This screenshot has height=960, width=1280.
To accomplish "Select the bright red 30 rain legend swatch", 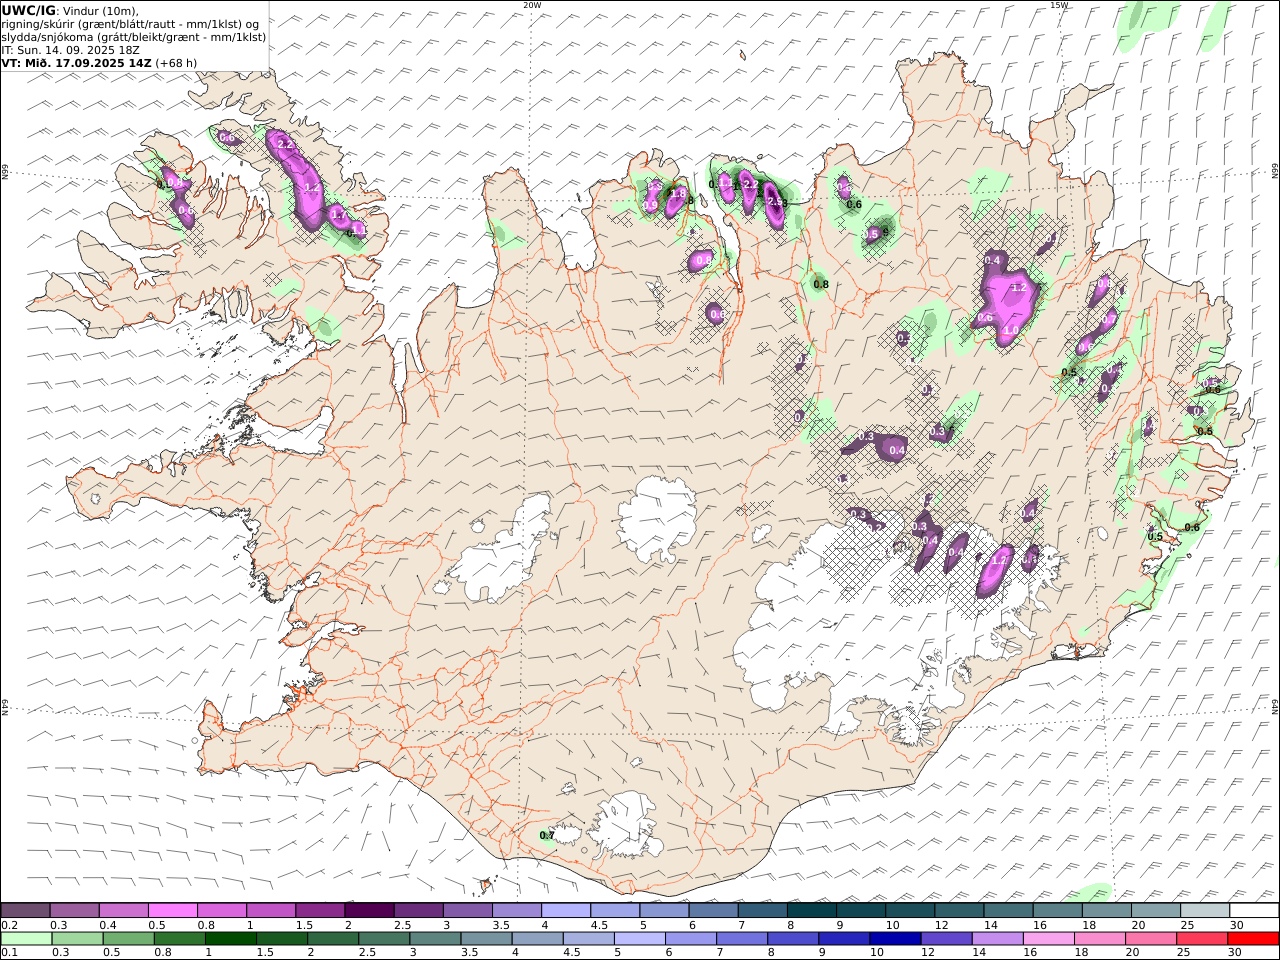I will (x=1253, y=939).
